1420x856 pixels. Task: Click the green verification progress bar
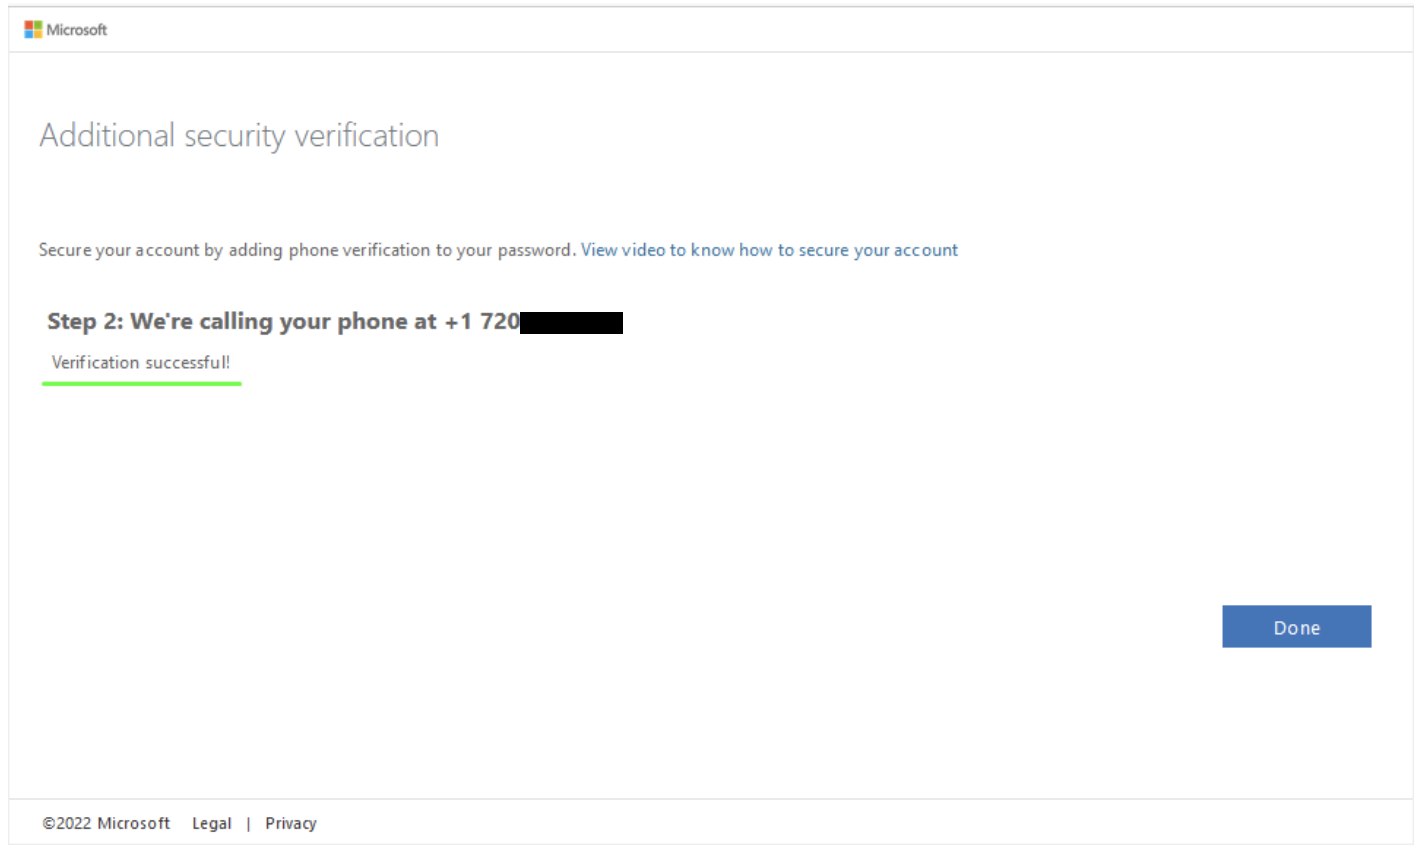pos(141,383)
